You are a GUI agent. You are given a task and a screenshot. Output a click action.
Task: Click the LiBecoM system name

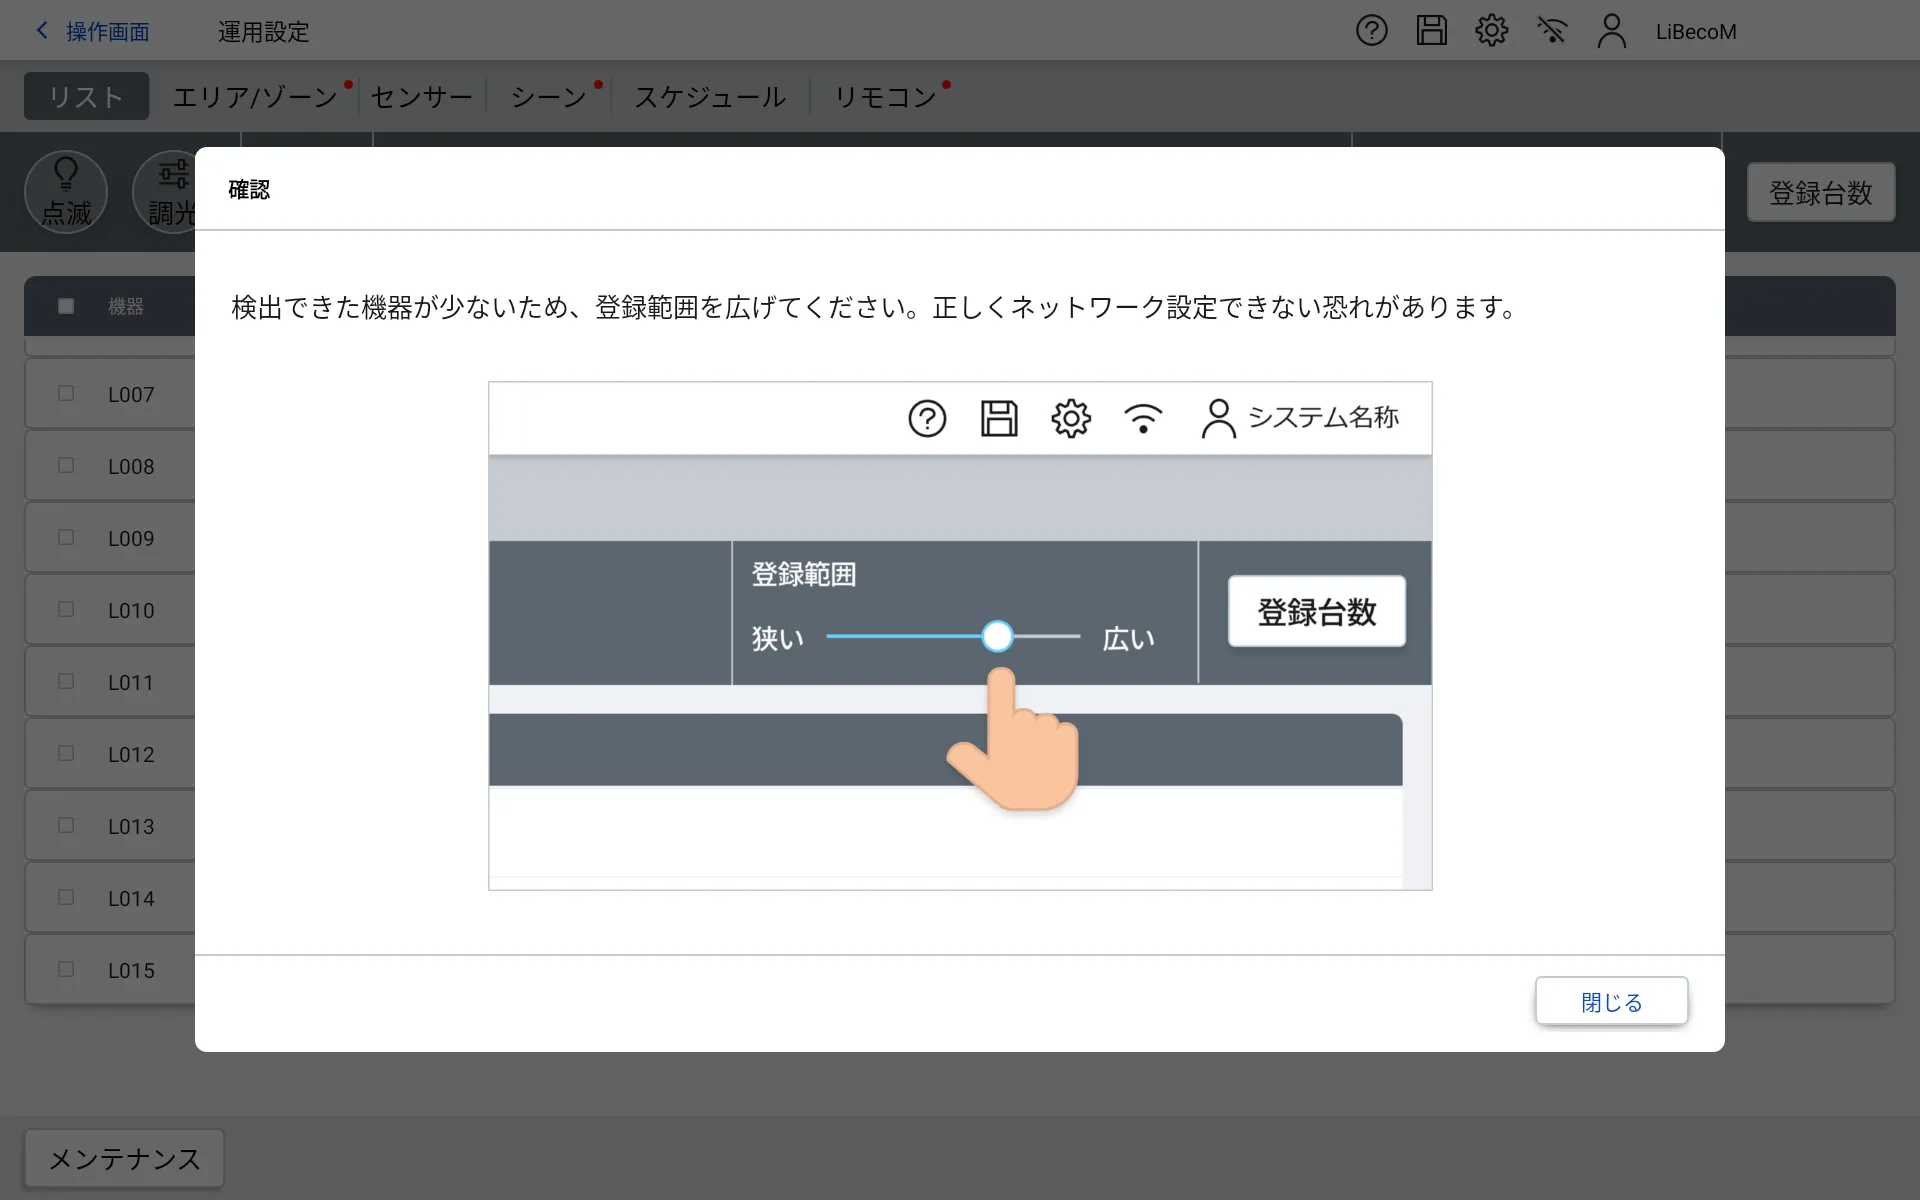tap(1696, 32)
